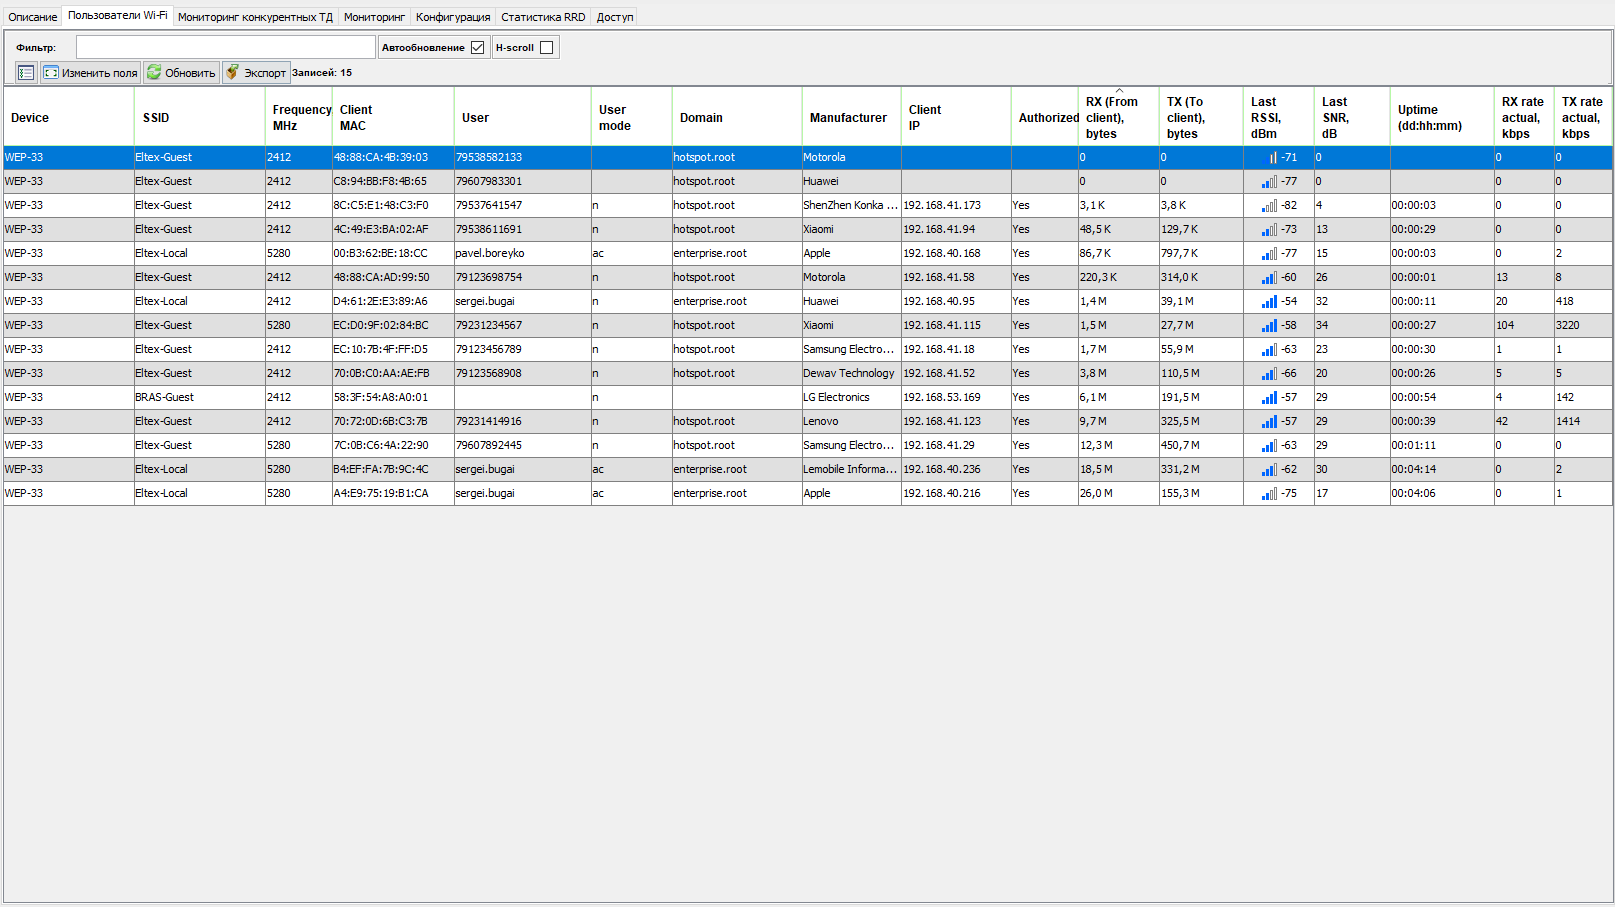Open the Описание tab
Image resolution: width=1615 pixels, height=907 pixels.
point(33,17)
